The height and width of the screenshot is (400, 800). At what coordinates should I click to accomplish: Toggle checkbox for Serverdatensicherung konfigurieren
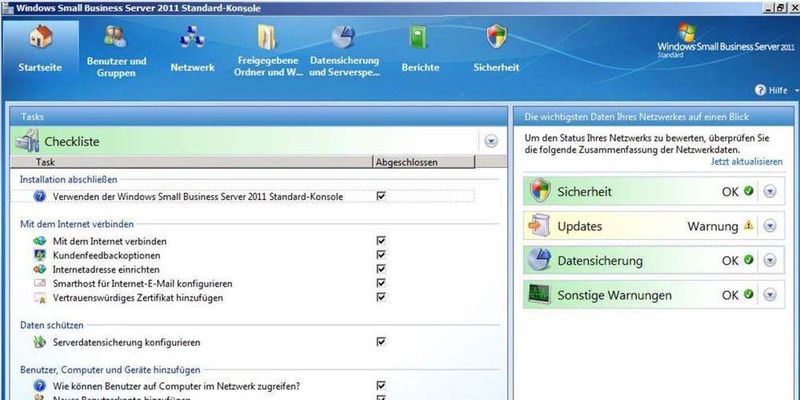click(381, 341)
